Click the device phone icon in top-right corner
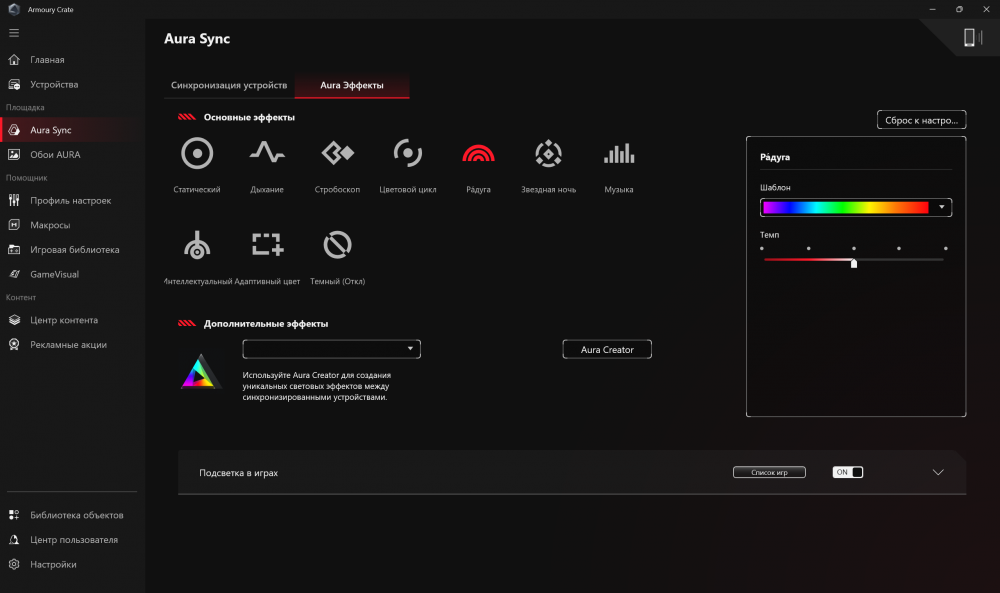The height and width of the screenshot is (593, 1000). (x=968, y=38)
